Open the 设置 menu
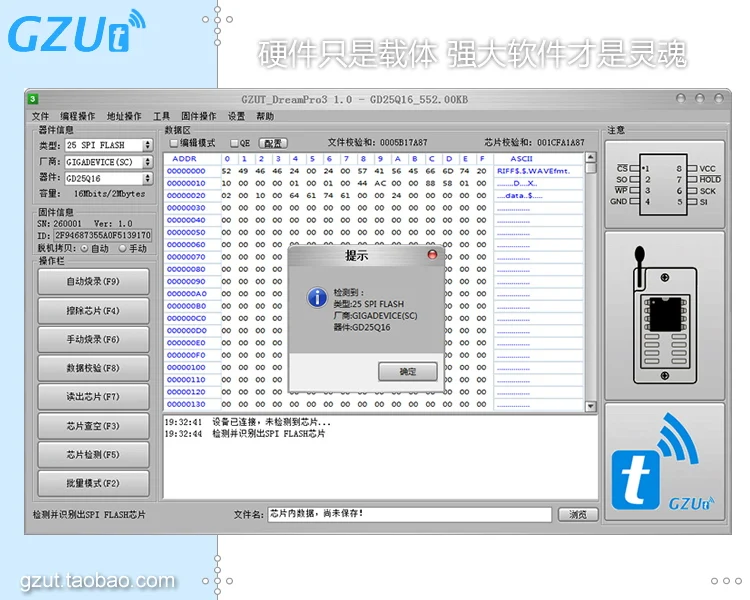 click(x=236, y=116)
